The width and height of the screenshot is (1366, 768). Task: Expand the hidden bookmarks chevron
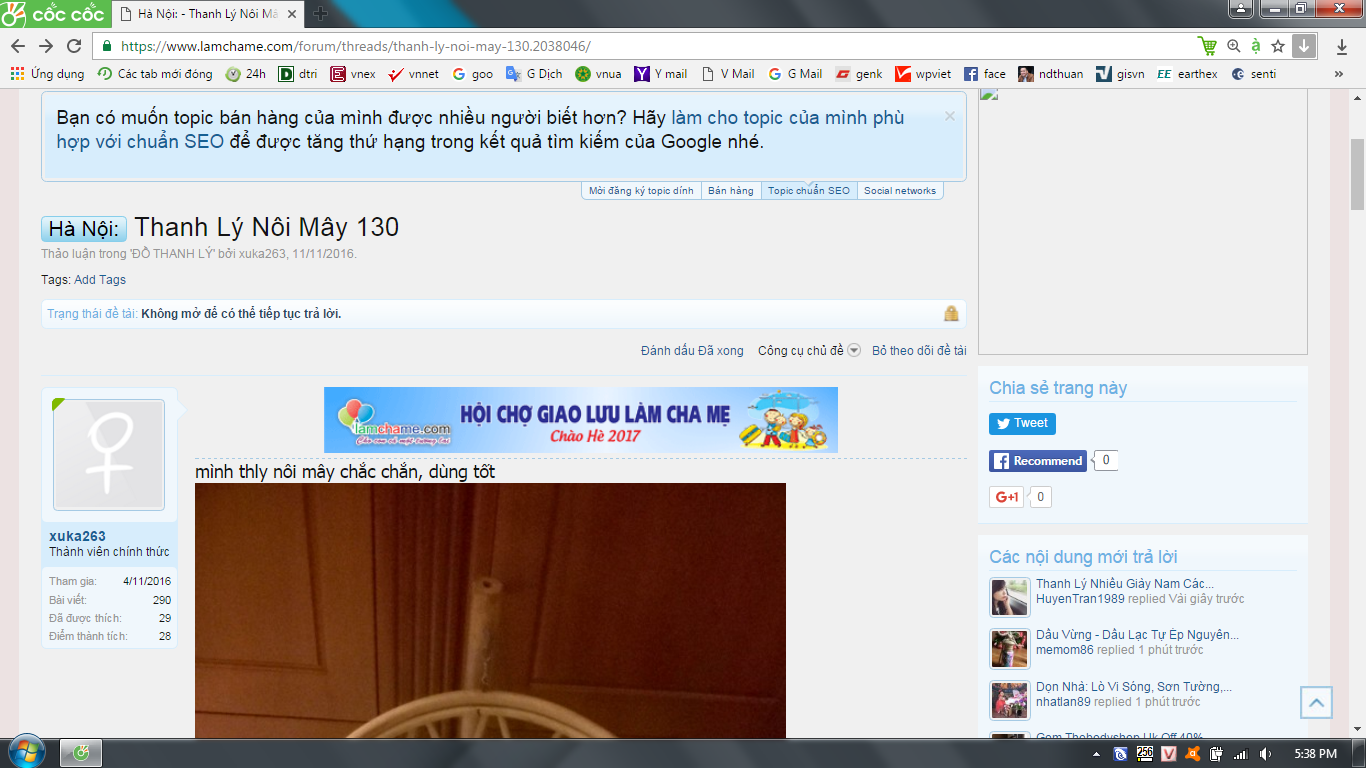click(x=1339, y=74)
